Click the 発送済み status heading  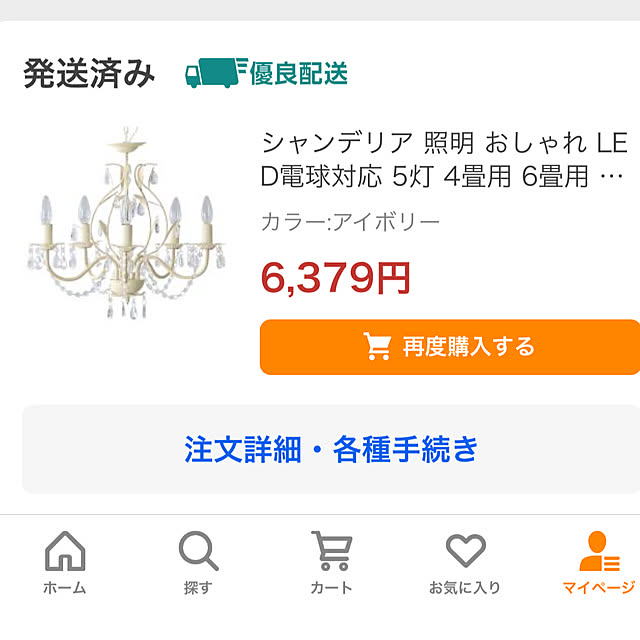point(89,74)
